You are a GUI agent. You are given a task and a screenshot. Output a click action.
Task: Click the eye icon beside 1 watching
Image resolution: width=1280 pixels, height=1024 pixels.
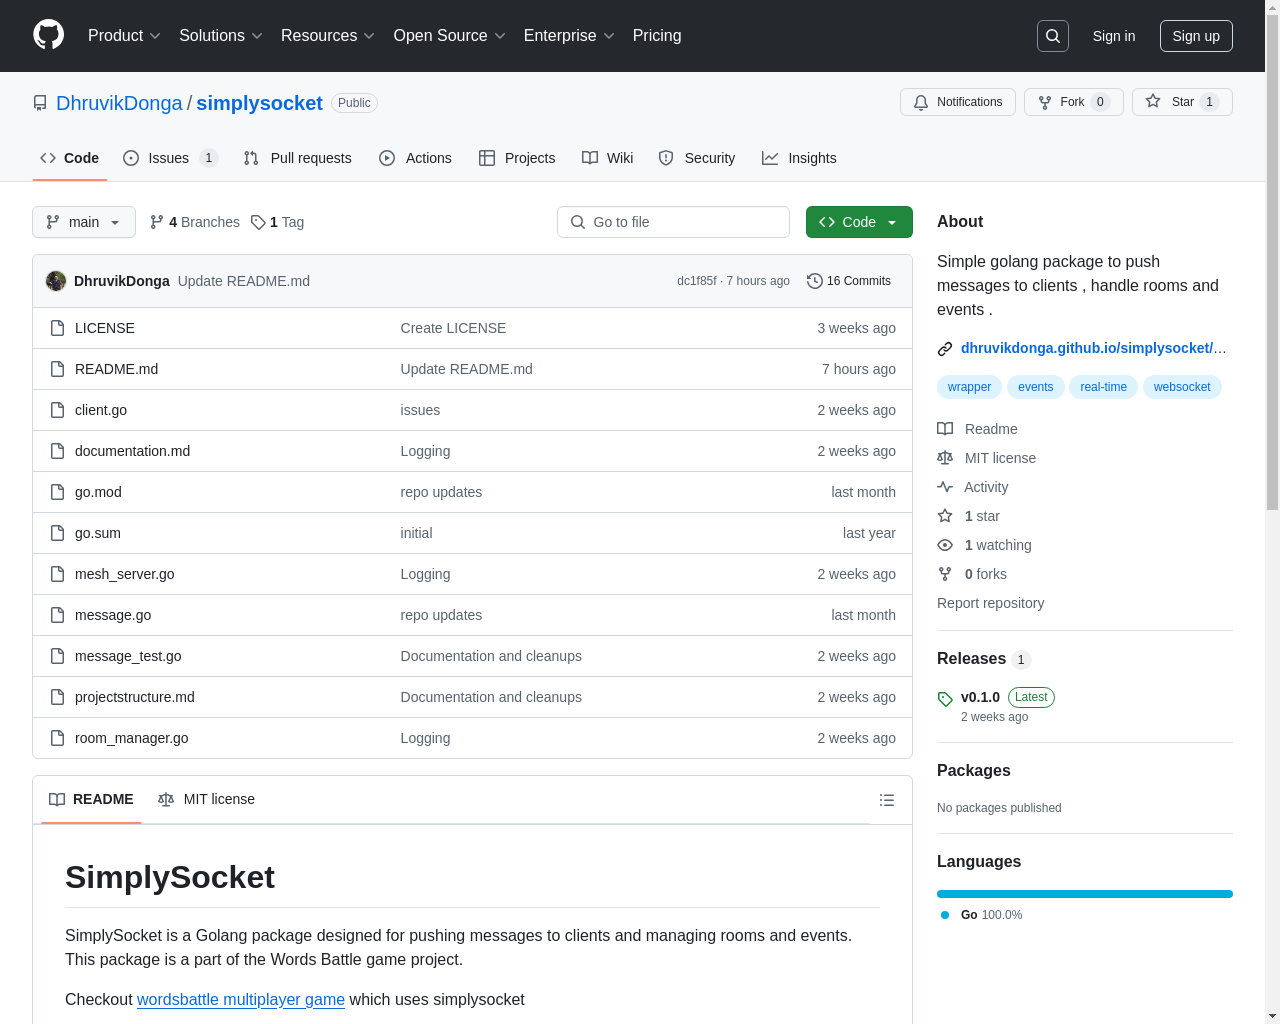945,545
